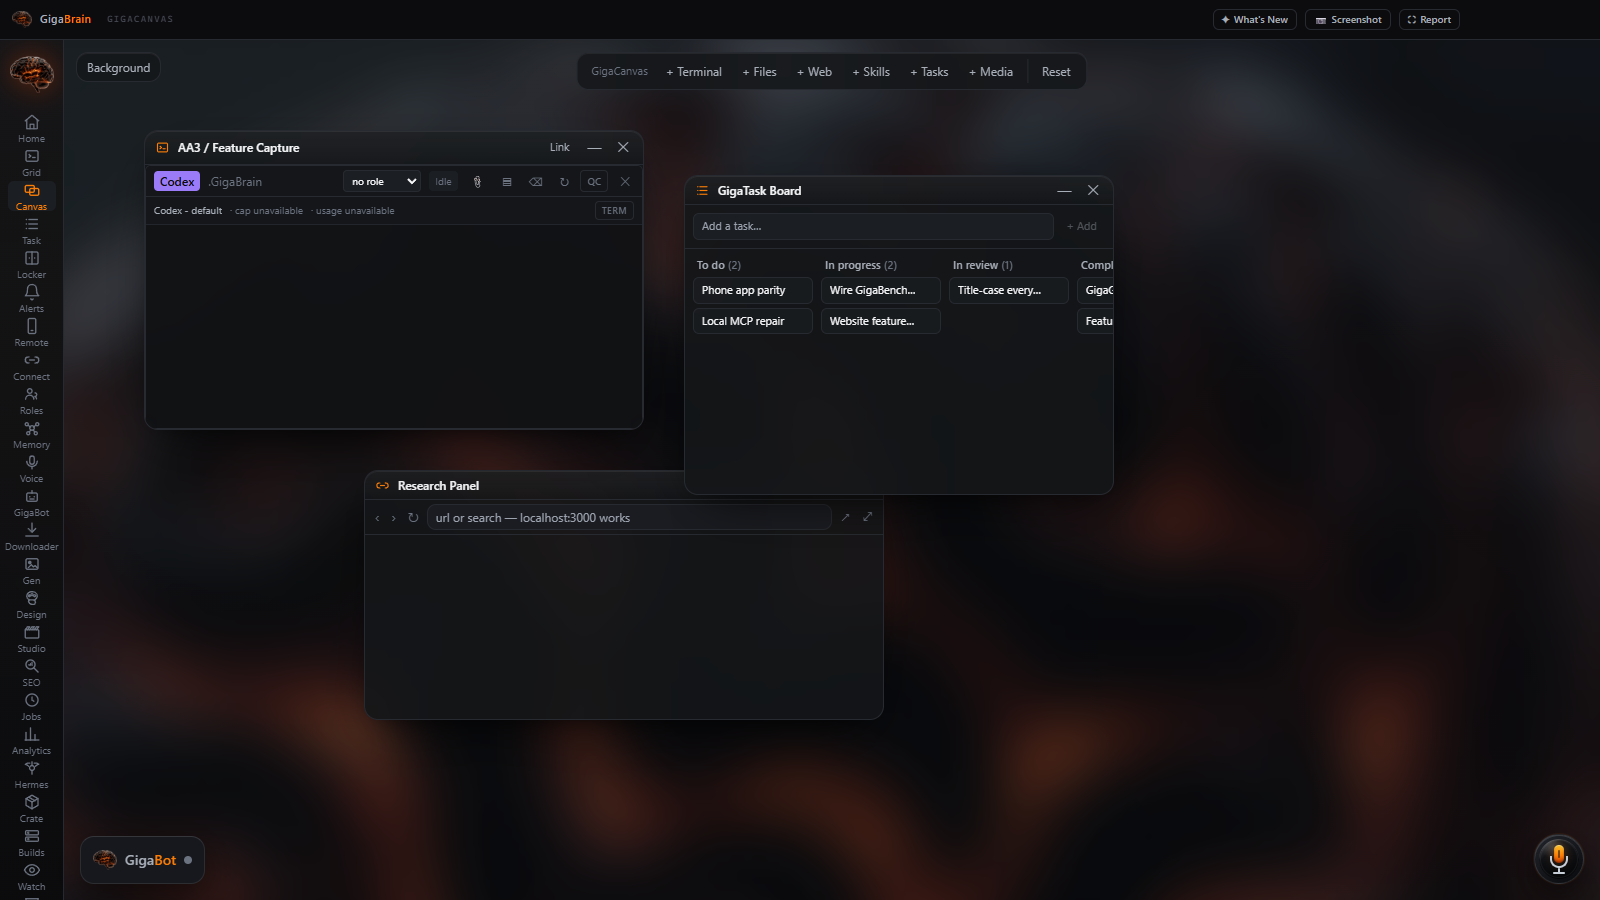
Task: Open Roles in the sidebar
Action: click(x=31, y=400)
